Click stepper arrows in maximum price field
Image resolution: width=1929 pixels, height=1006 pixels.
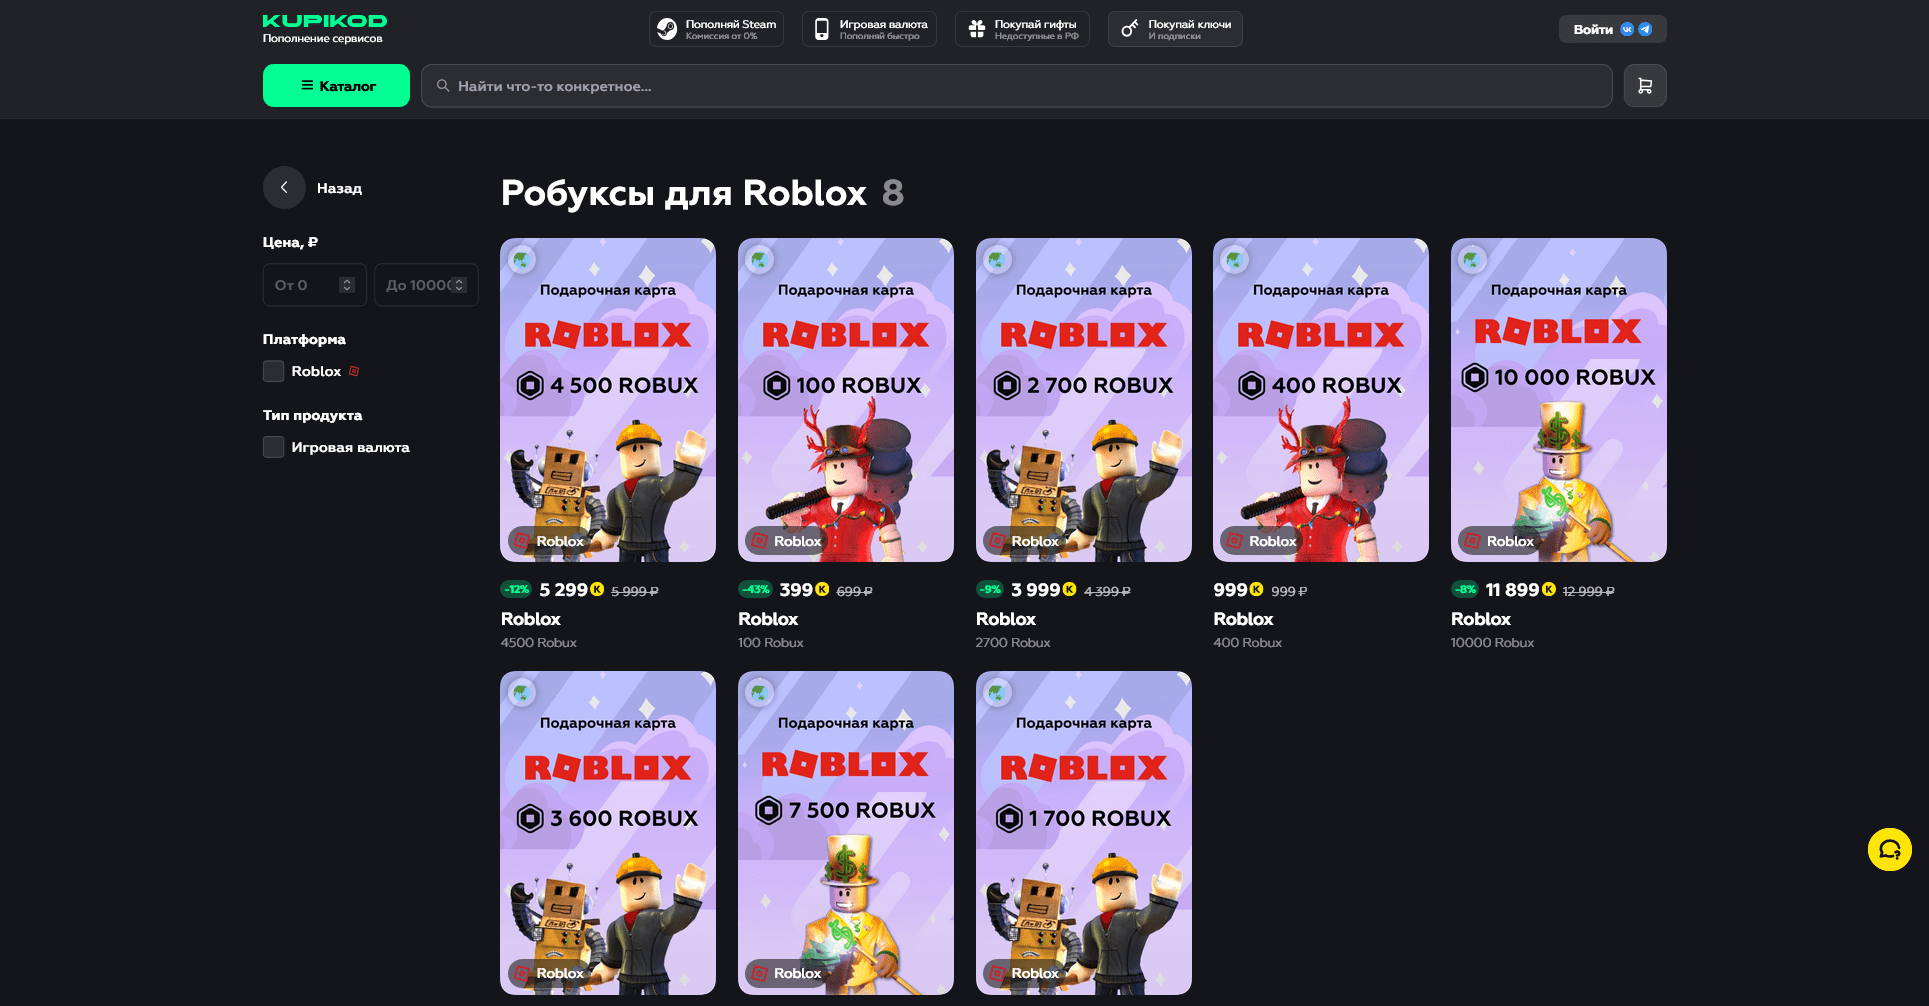click(459, 285)
